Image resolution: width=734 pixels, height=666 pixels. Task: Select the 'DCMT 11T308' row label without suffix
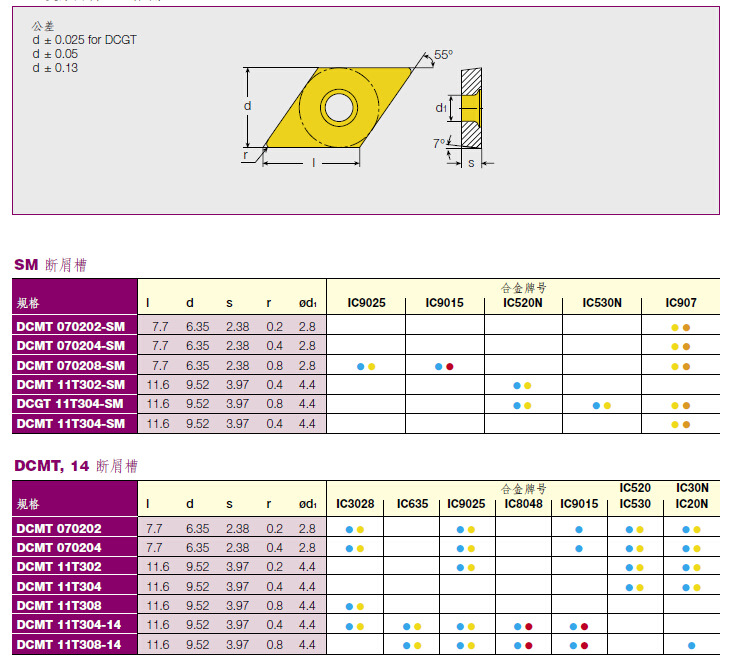coord(59,606)
